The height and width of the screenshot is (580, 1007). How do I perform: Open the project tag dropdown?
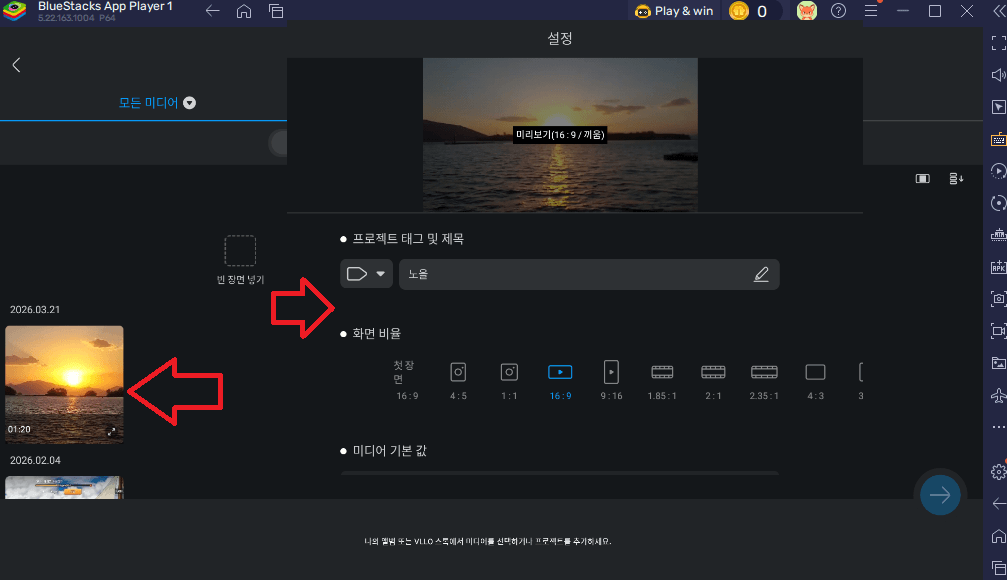click(x=366, y=274)
